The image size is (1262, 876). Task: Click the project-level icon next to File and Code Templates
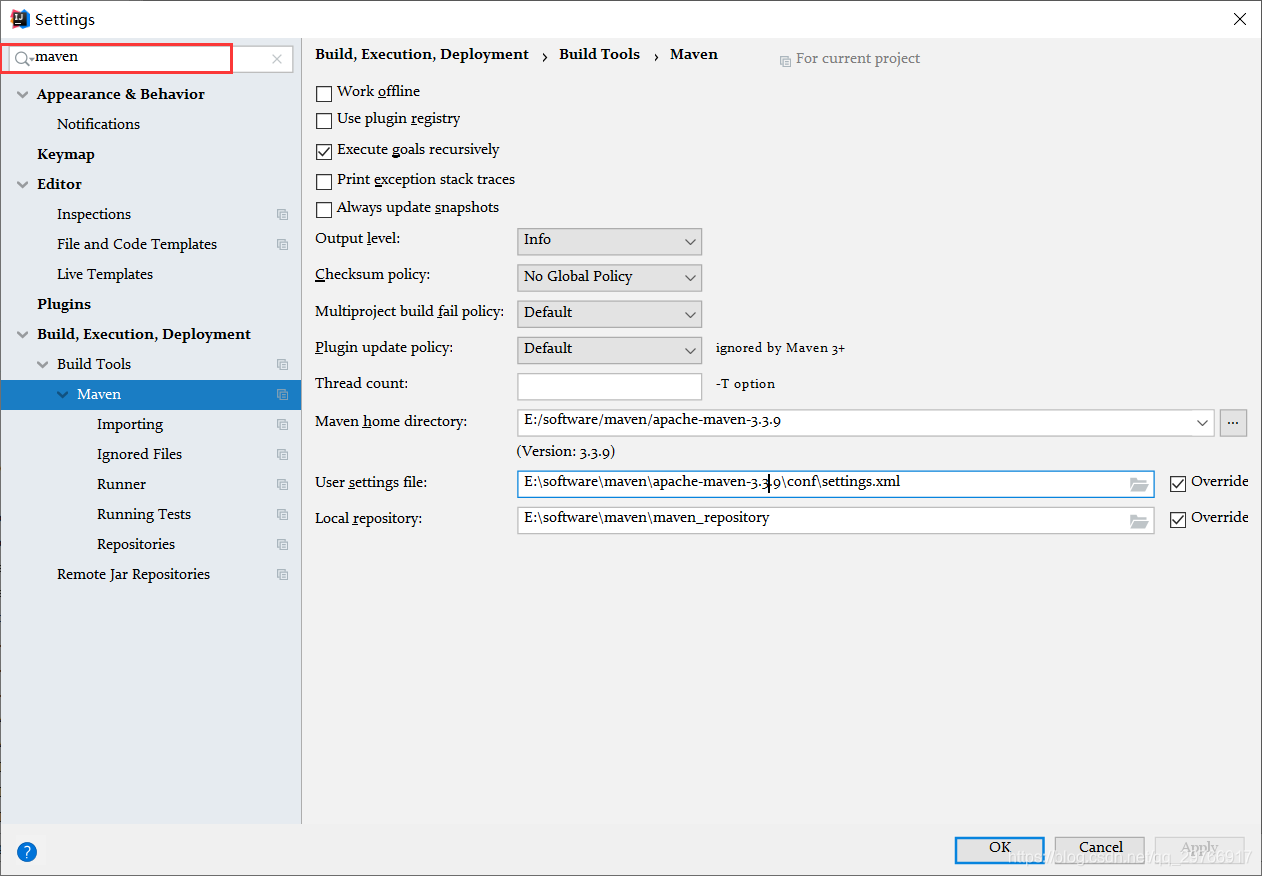pyautogui.click(x=282, y=244)
